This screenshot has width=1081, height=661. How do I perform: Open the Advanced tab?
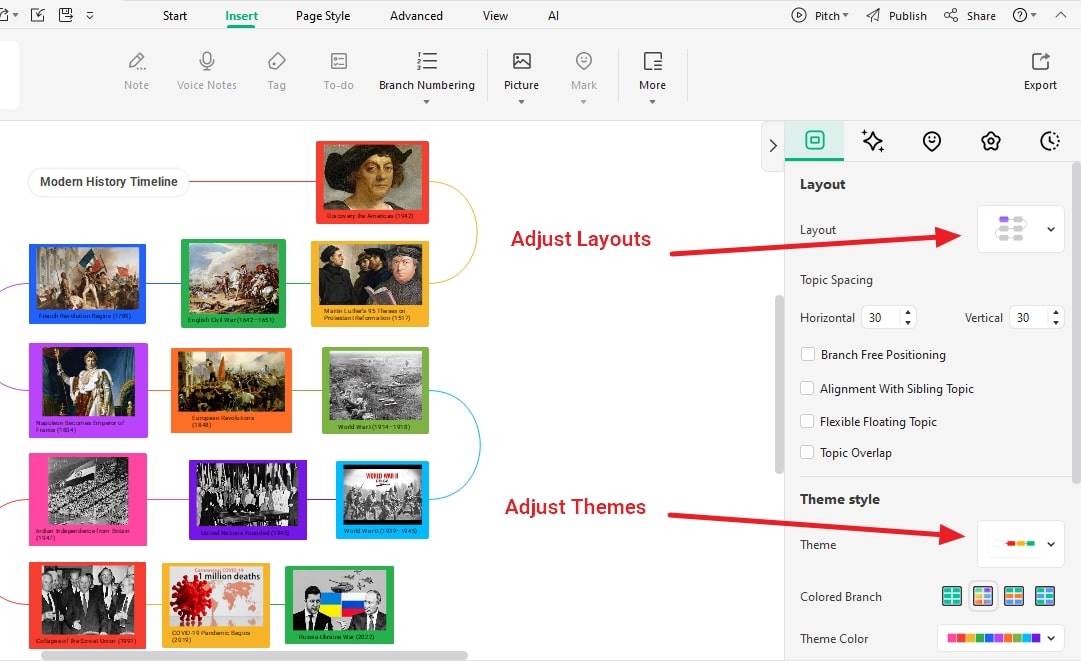(x=416, y=16)
